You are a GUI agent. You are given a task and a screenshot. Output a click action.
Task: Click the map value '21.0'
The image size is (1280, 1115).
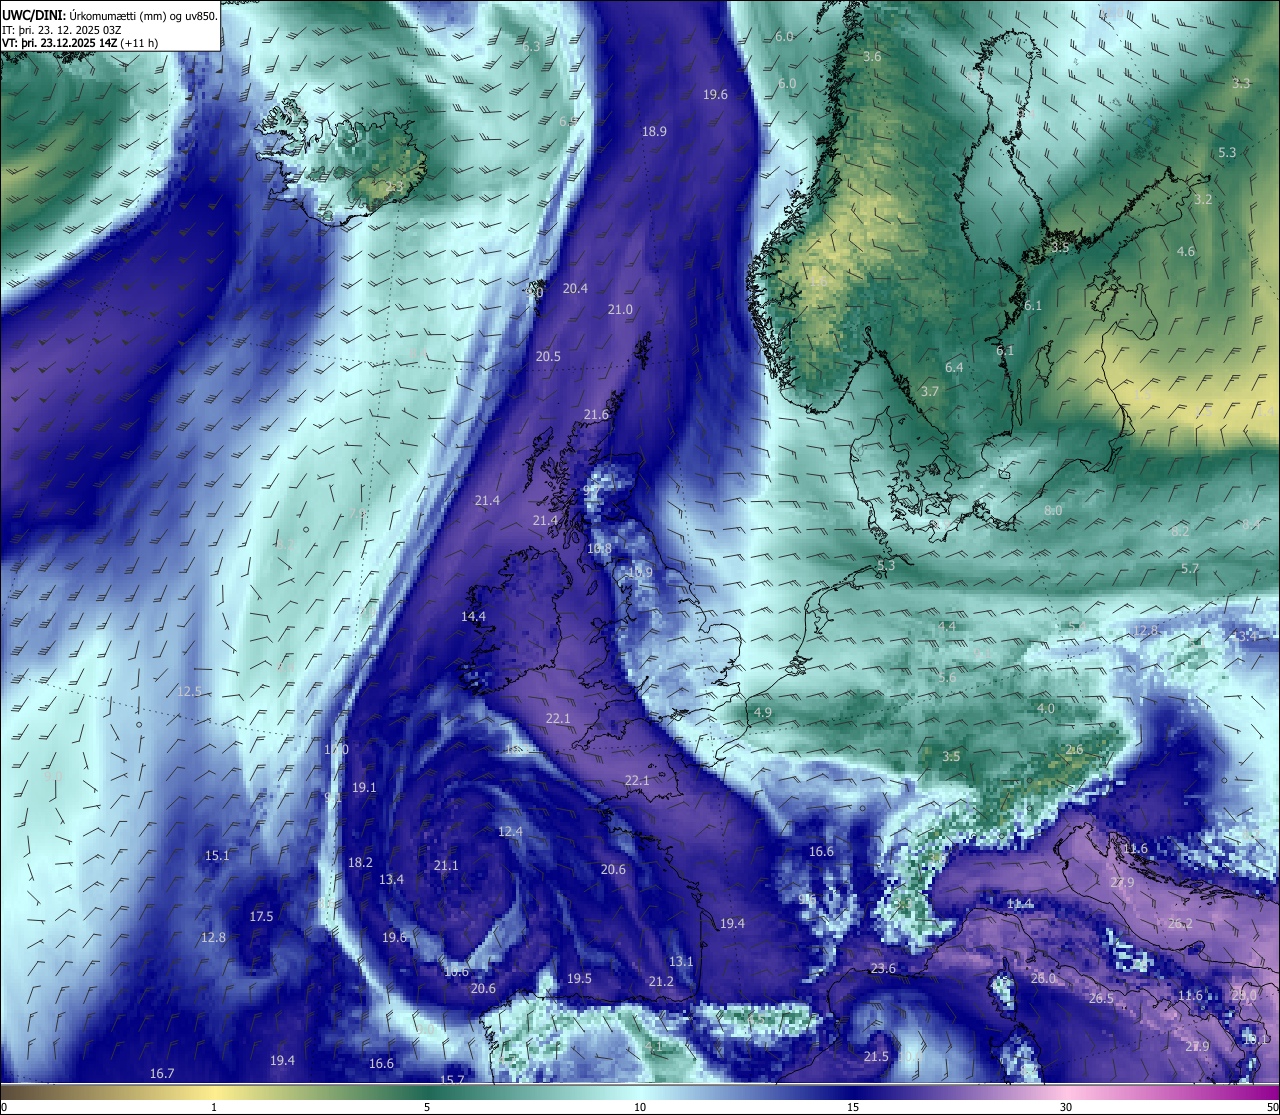pos(620,310)
